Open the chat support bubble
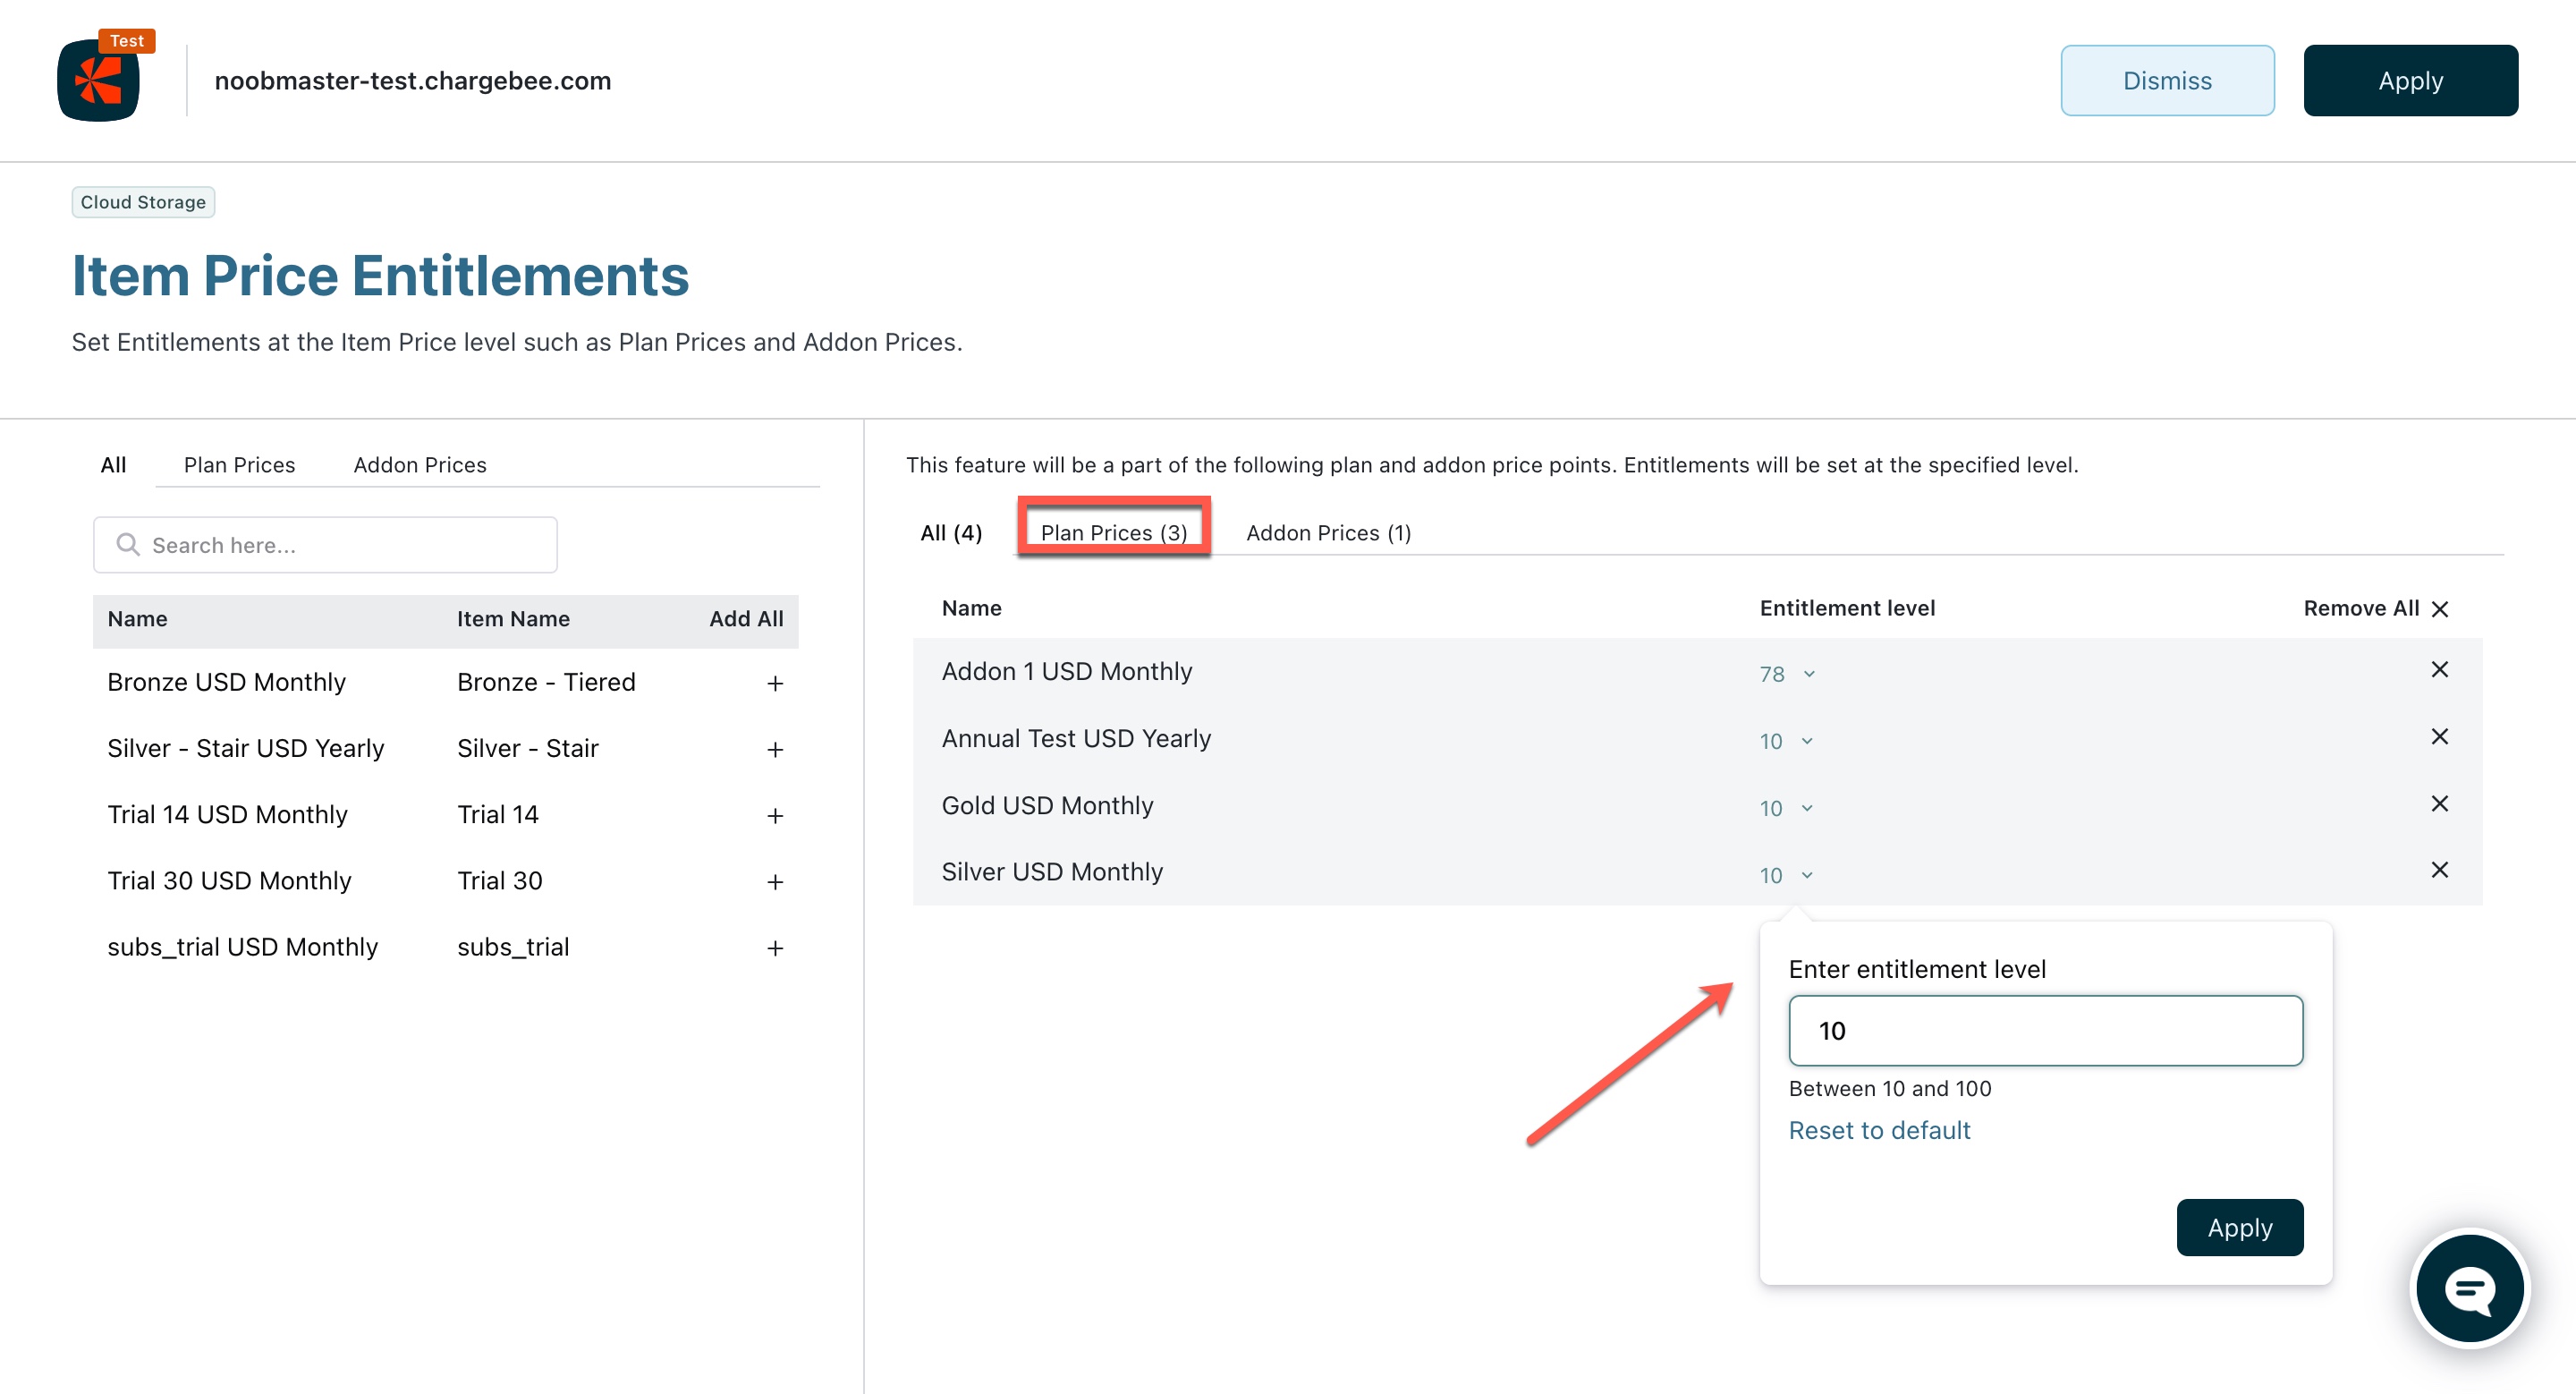This screenshot has height=1394, width=2576. pyautogui.click(x=2469, y=1289)
